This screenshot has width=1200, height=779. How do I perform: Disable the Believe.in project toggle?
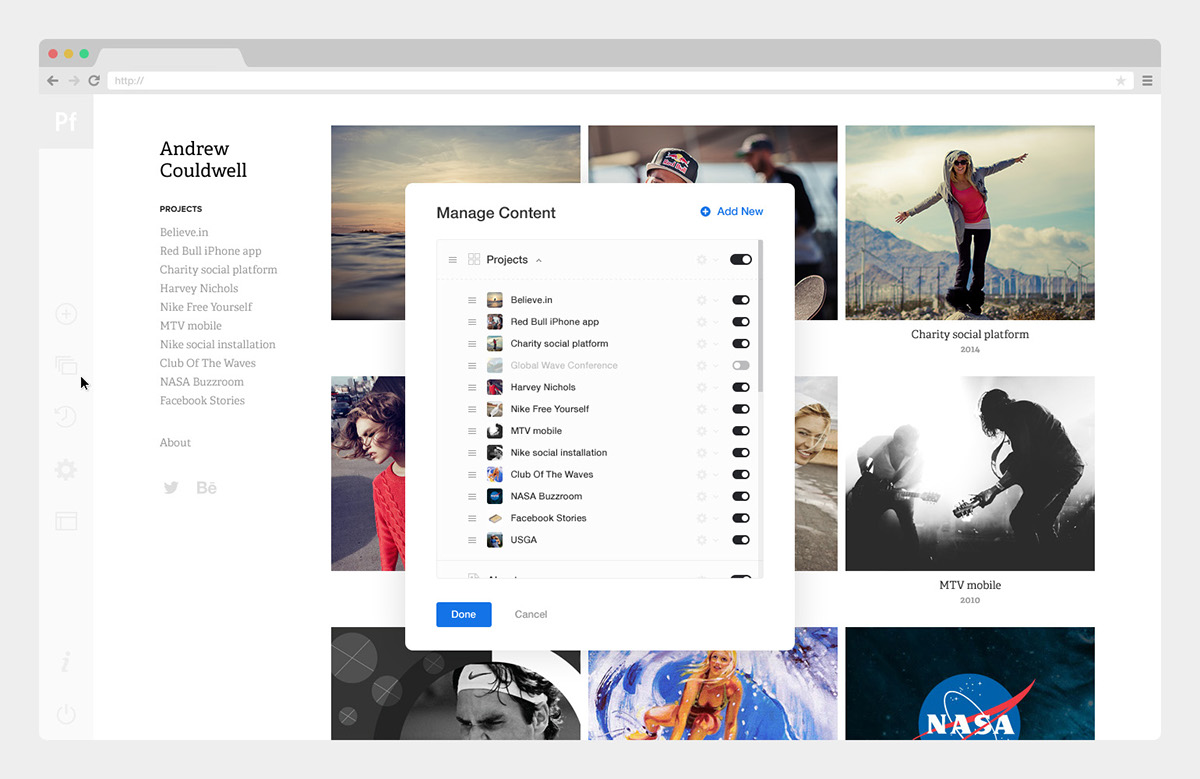[x=741, y=300]
